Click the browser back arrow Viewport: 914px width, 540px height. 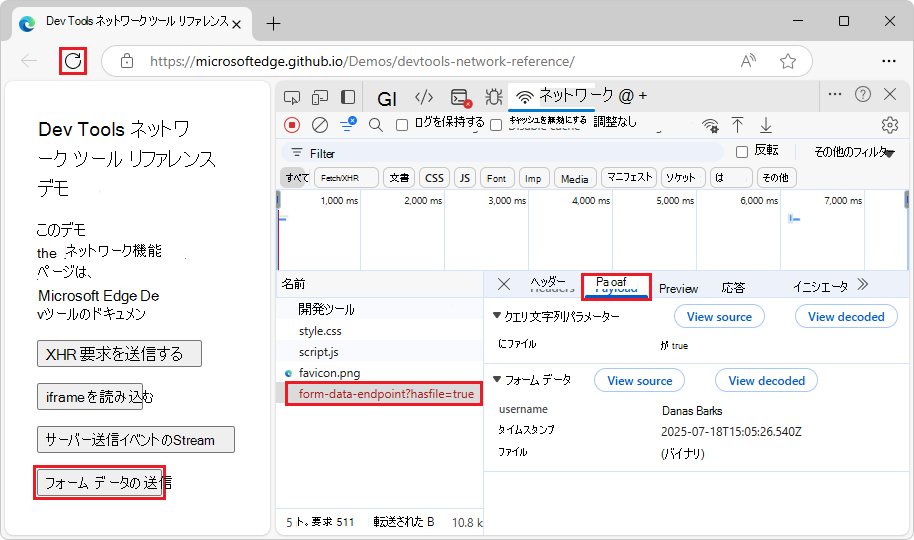click(x=29, y=61)
